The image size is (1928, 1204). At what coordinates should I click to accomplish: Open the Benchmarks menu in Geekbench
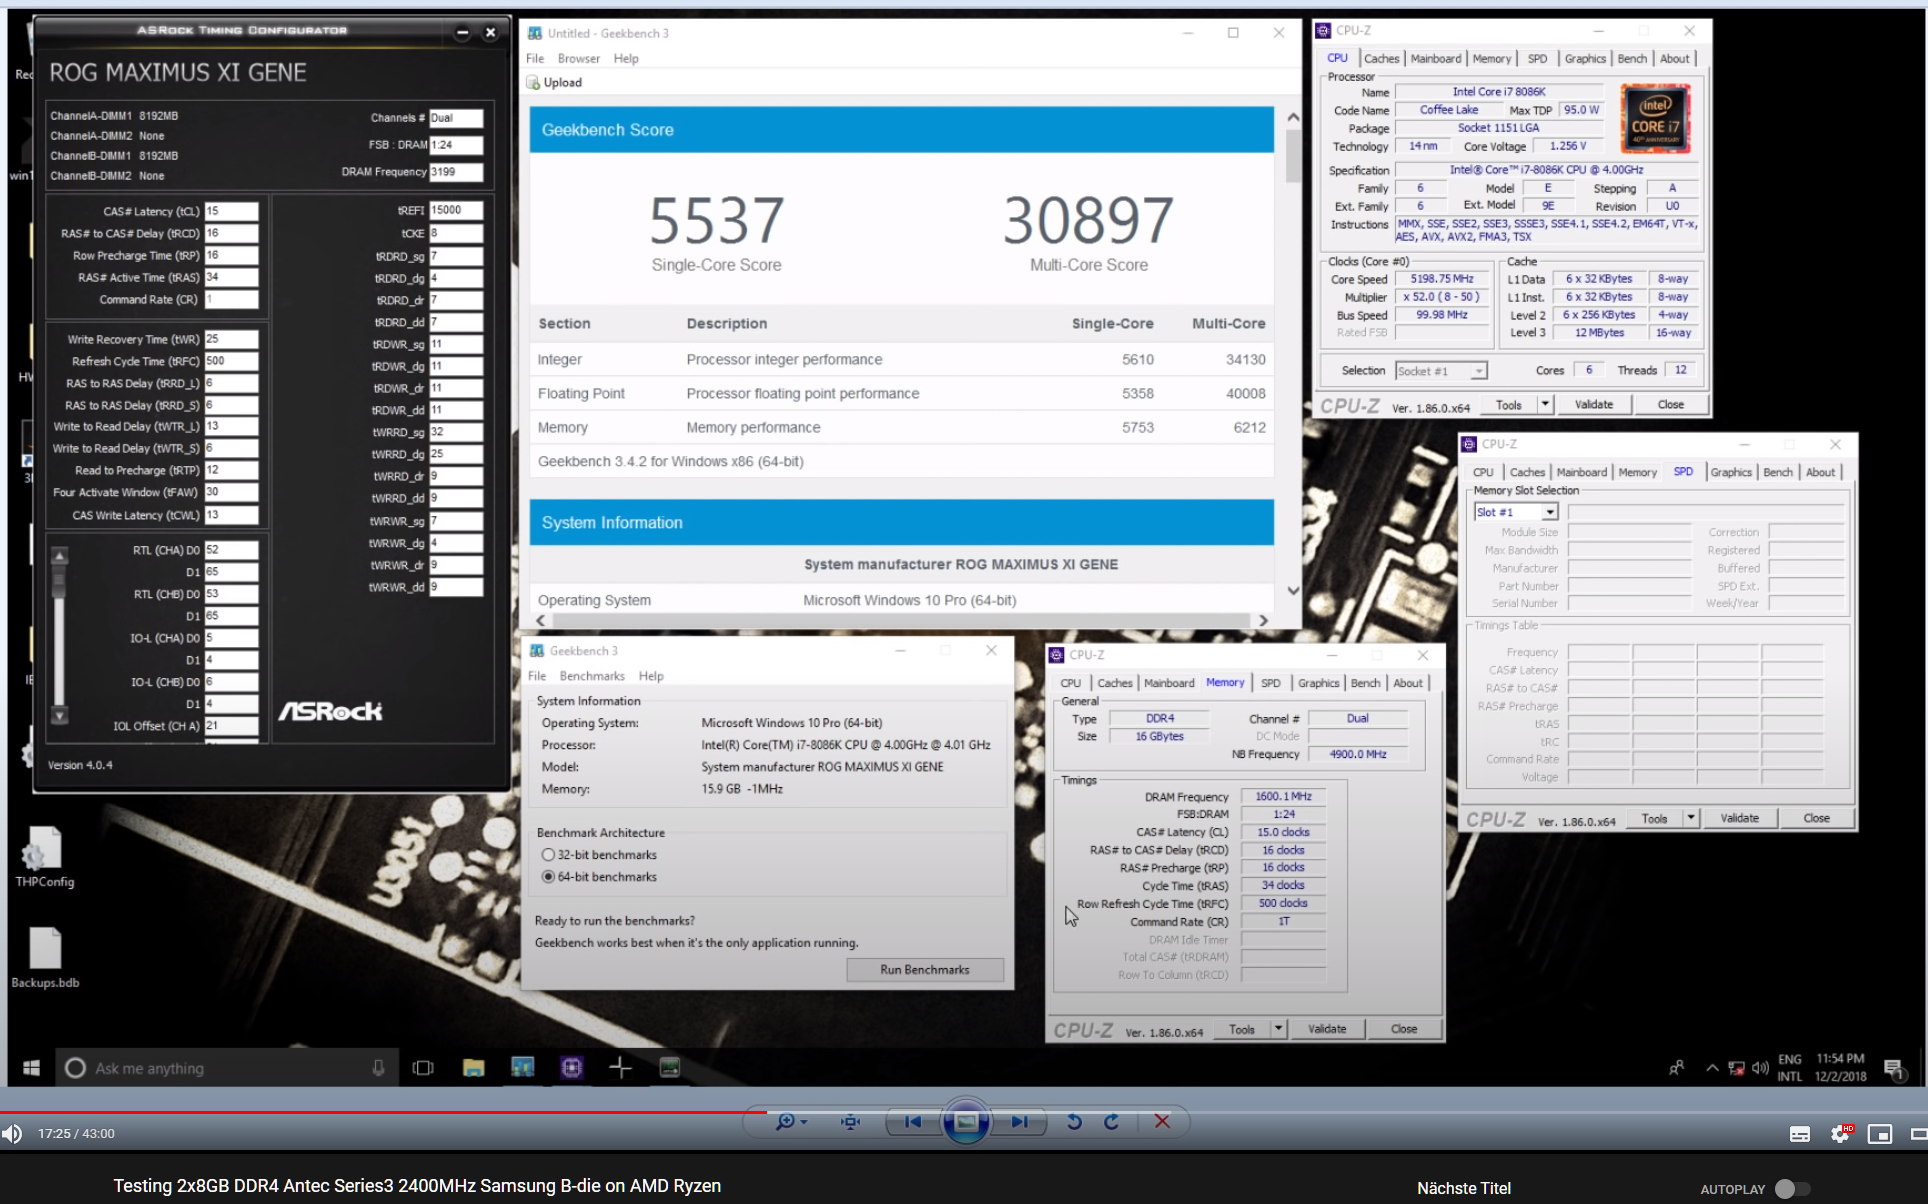click(x=592, y=676)
